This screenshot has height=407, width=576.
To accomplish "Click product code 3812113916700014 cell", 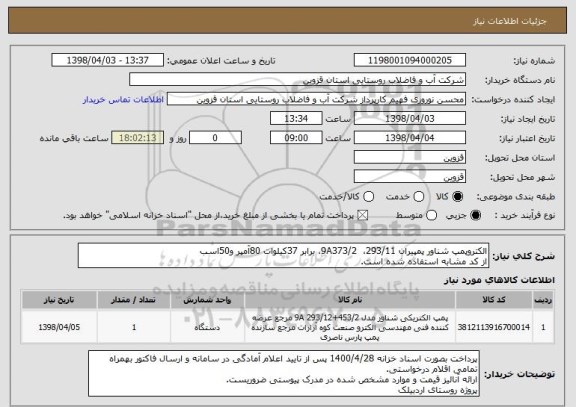I will point(494,327).
